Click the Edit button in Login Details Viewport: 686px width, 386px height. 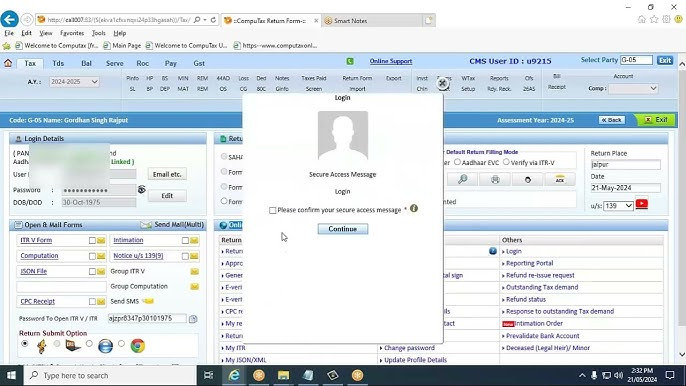[x=167, y=196]
